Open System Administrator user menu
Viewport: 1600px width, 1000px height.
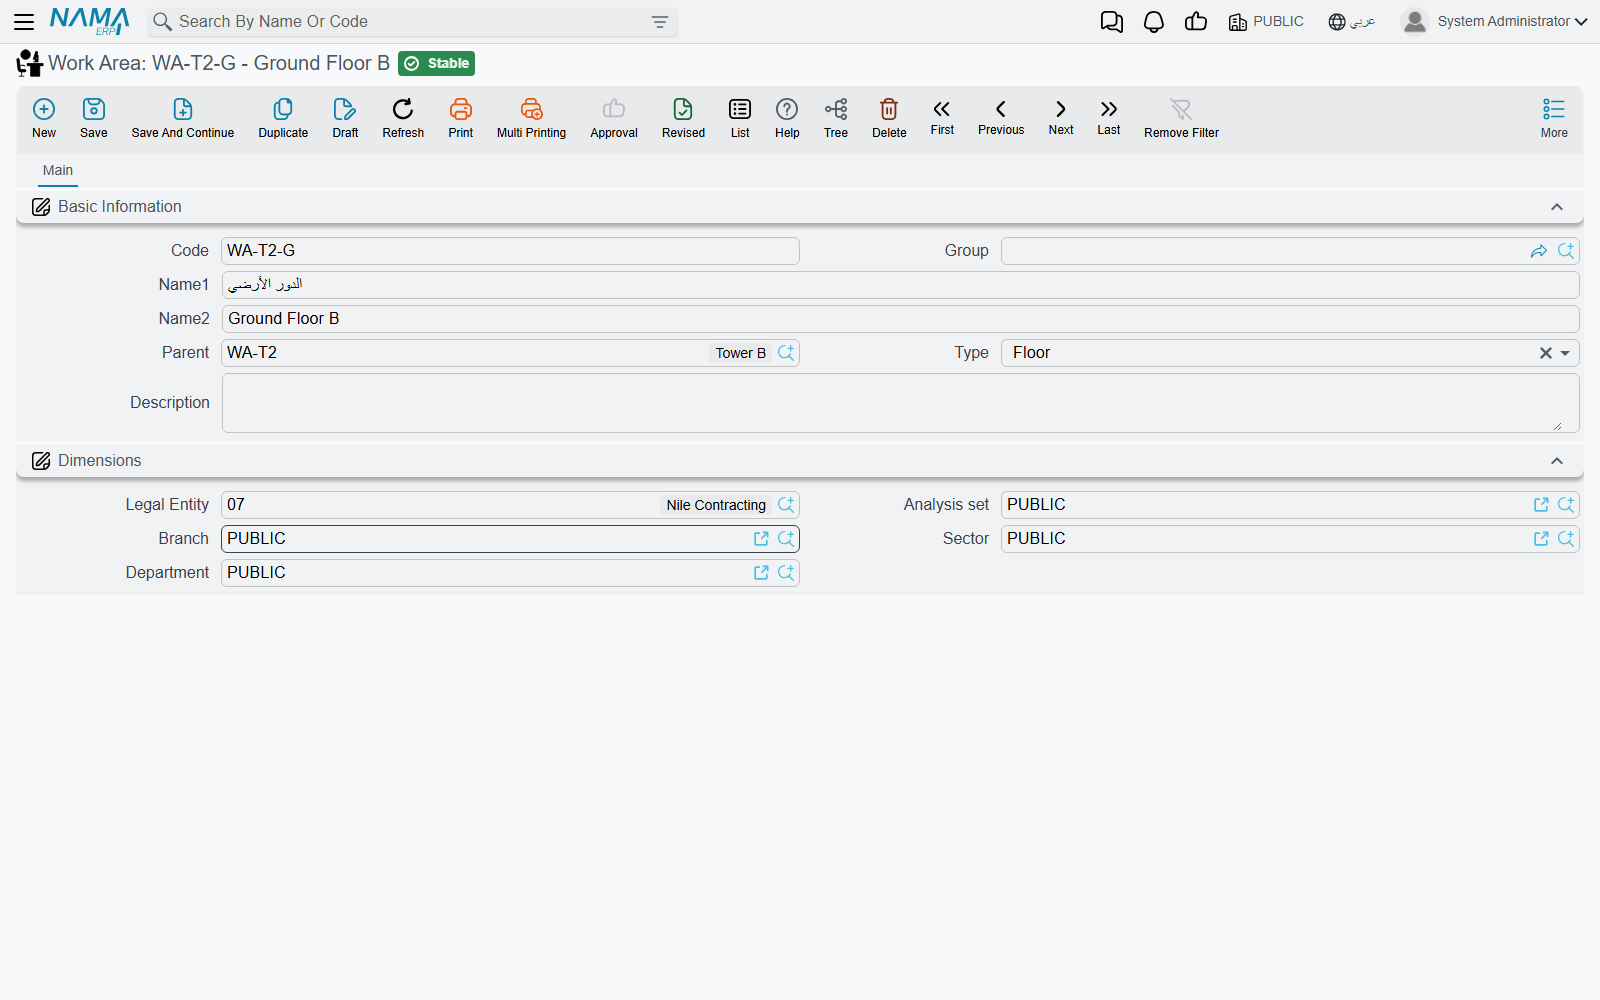pos(1495,21)
